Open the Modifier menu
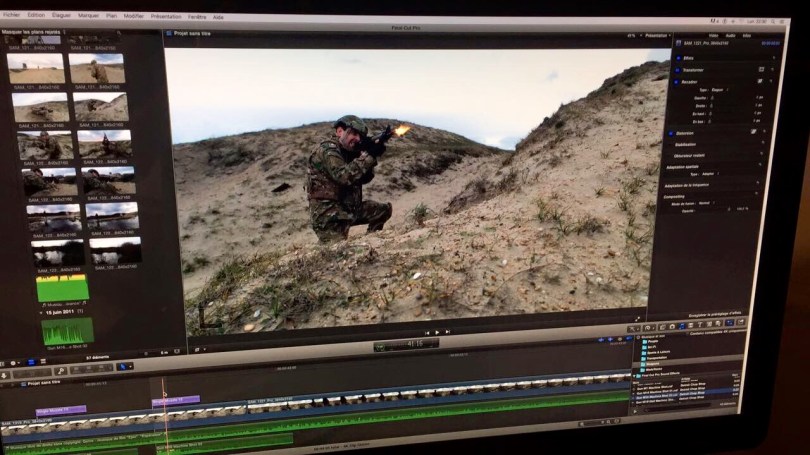 point(133,17)
